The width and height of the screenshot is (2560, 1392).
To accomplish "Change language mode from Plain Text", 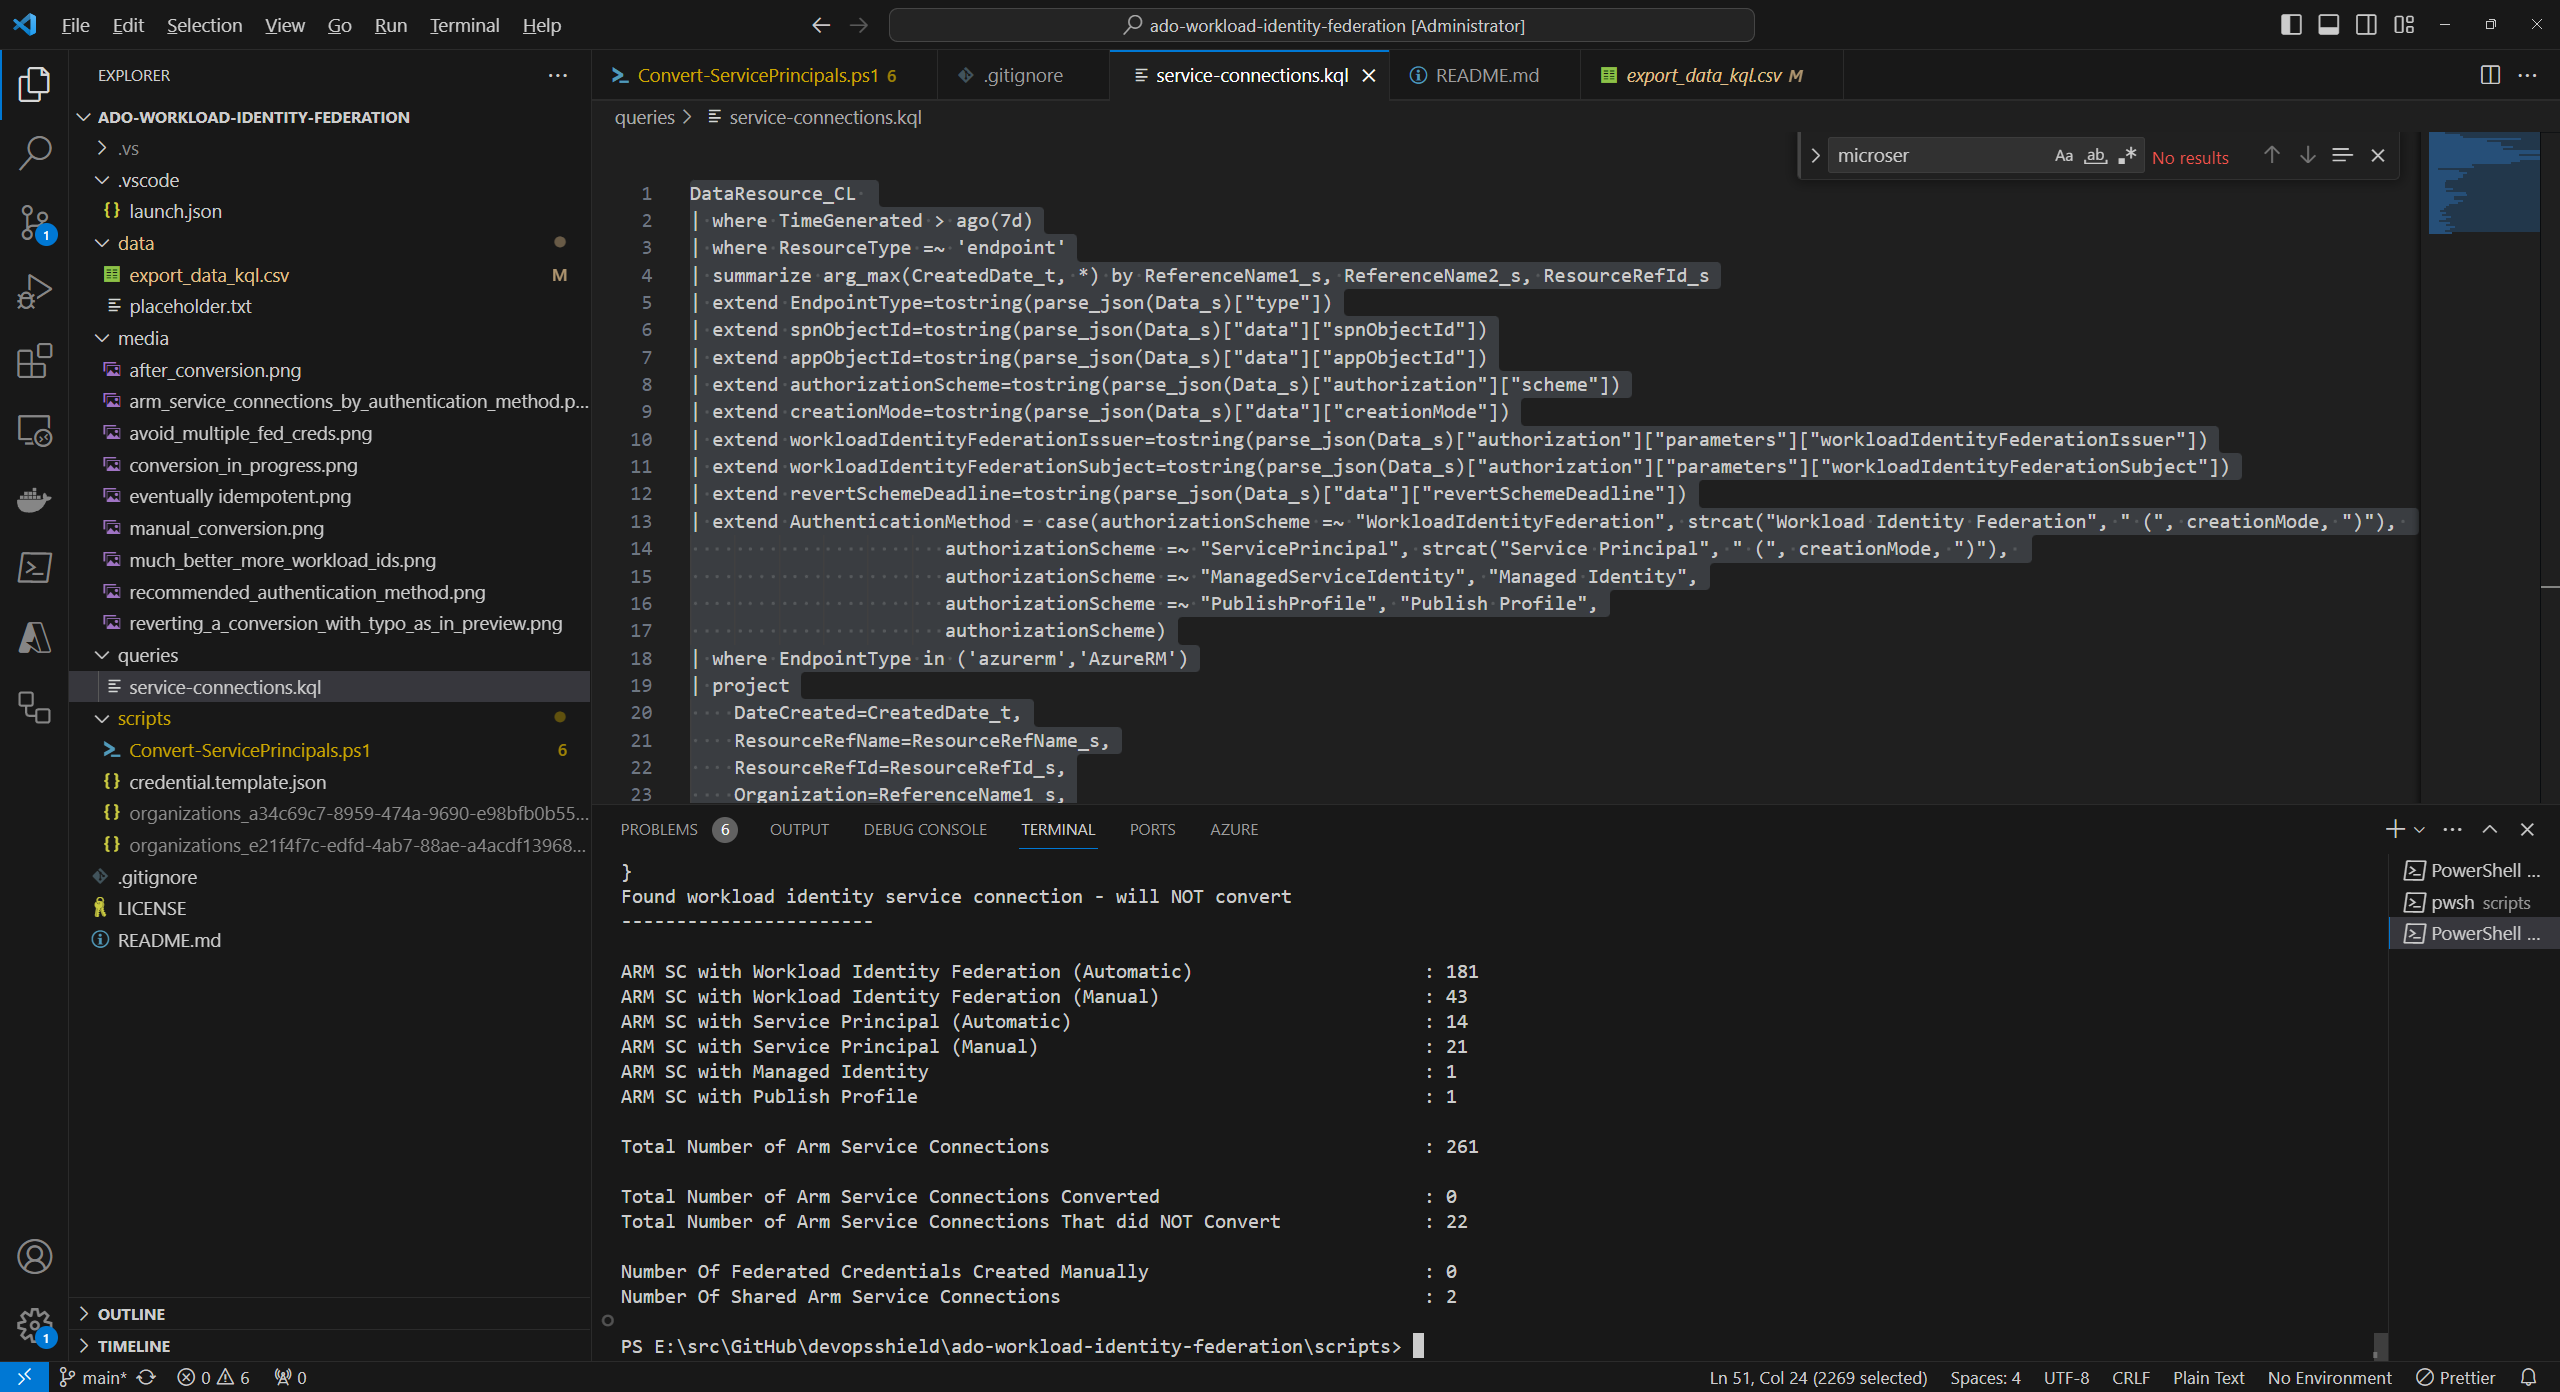I will click(2208, 1377).
